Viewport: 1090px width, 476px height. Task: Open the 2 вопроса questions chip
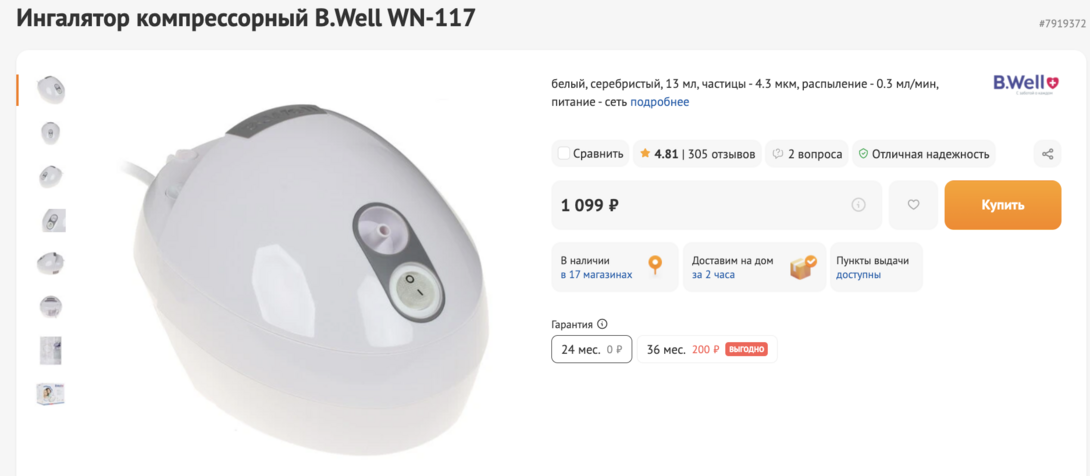(807, 154)
